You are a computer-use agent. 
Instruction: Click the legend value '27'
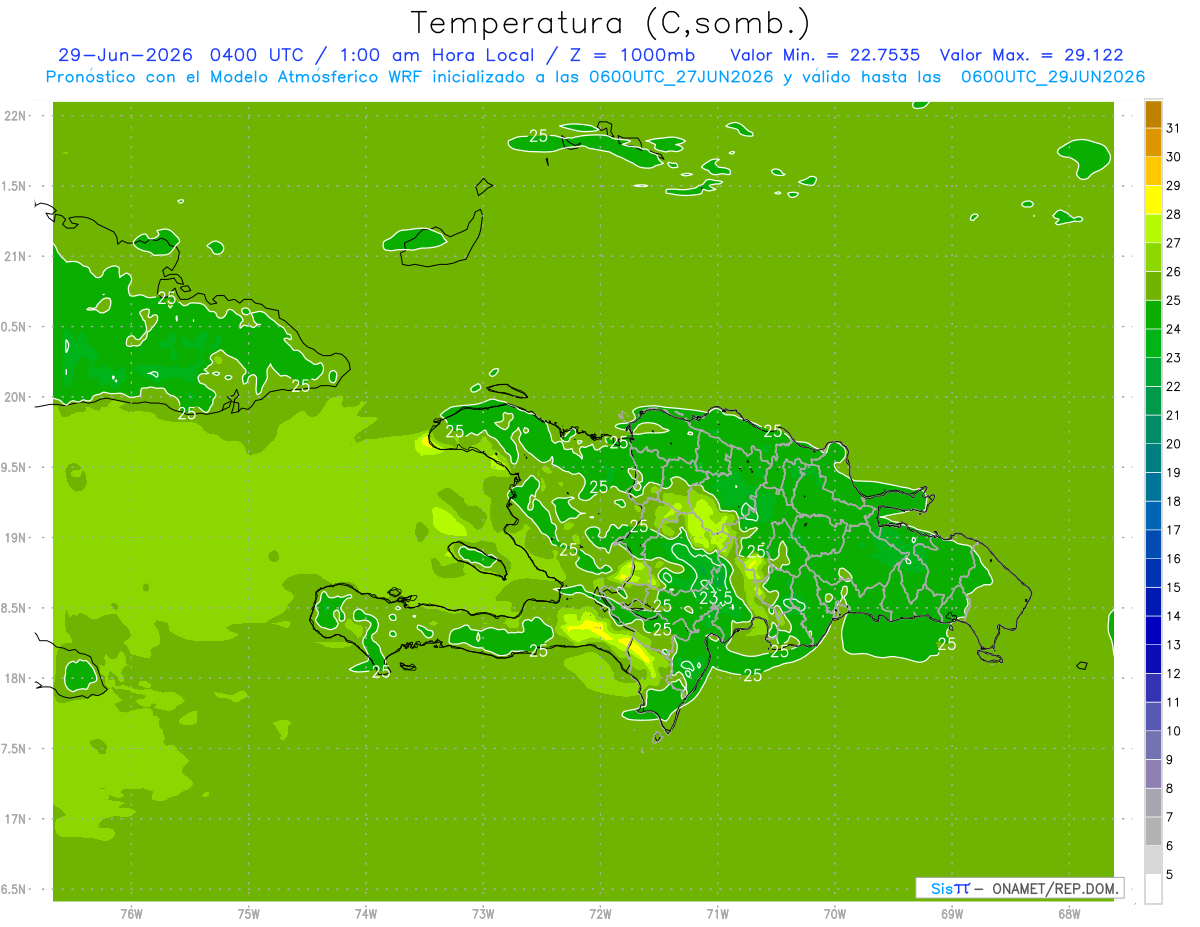point(1174,243)
